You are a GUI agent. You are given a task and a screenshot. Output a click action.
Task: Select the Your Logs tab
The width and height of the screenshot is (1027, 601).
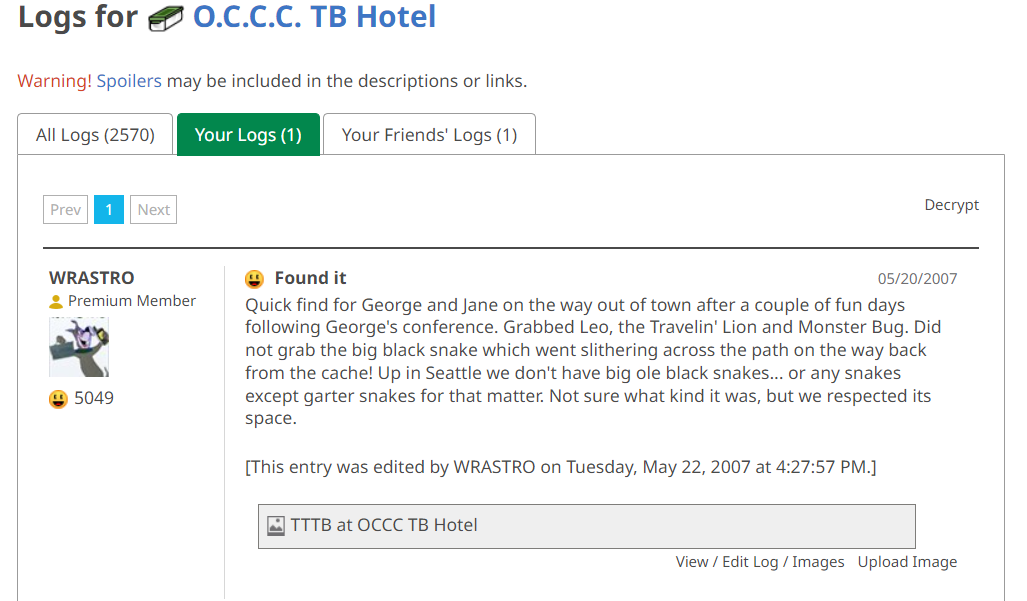pyautogui.click(x=248, y=135)
